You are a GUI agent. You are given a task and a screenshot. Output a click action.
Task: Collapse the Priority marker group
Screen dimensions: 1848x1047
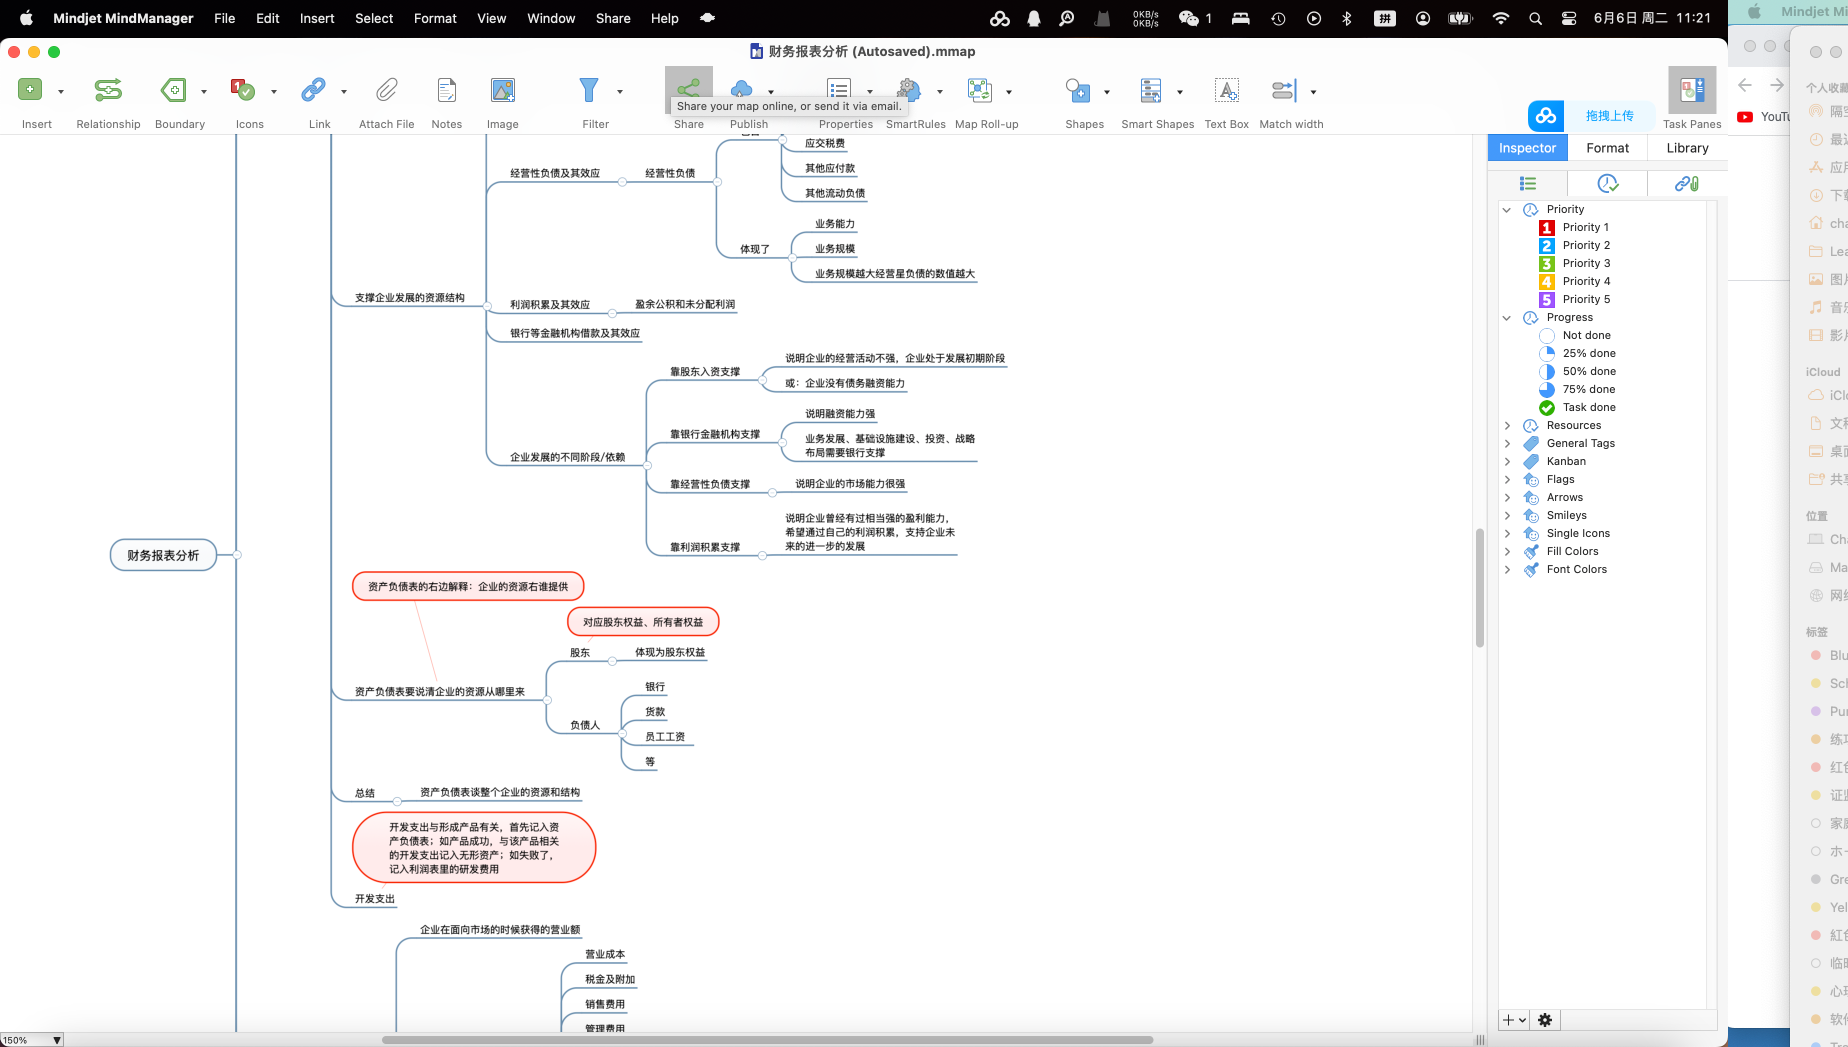(x=1507, y=210)
